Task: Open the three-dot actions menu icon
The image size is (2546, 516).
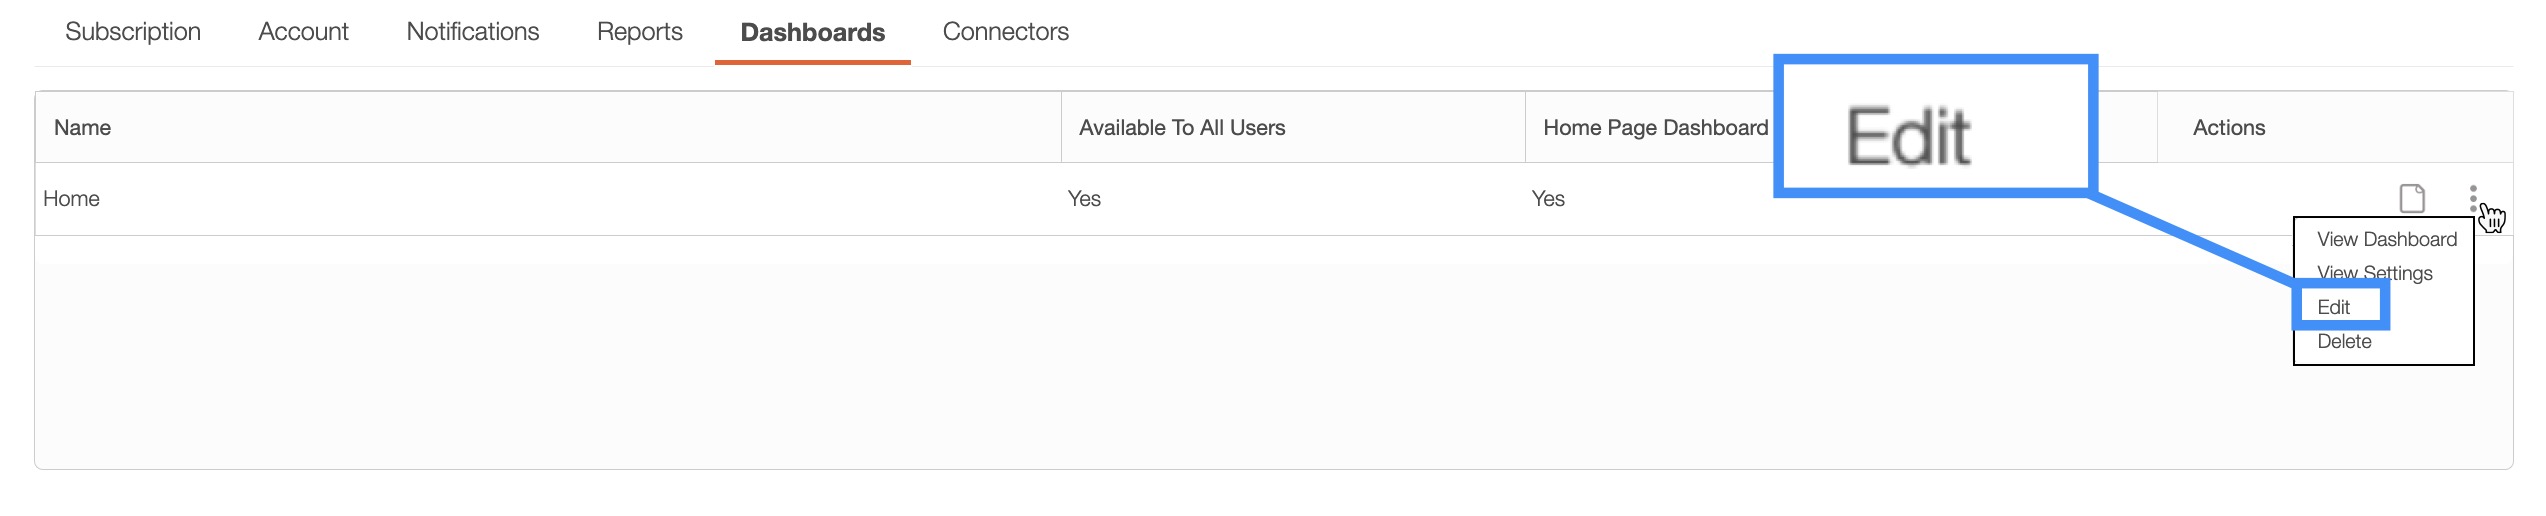Action: pyautogui.click(x=2472, y=197)
